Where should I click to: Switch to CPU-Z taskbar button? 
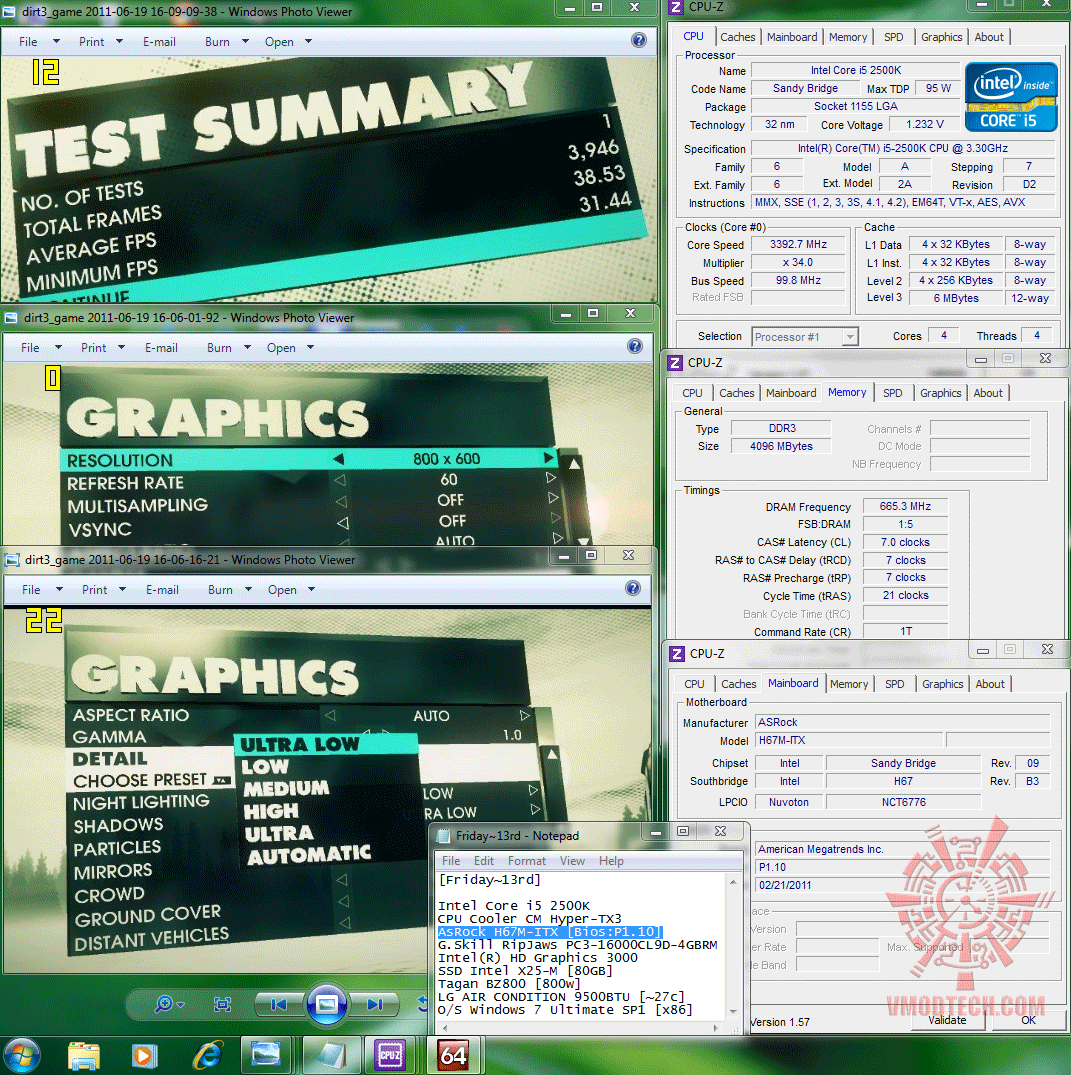(x=390, y=1055)
